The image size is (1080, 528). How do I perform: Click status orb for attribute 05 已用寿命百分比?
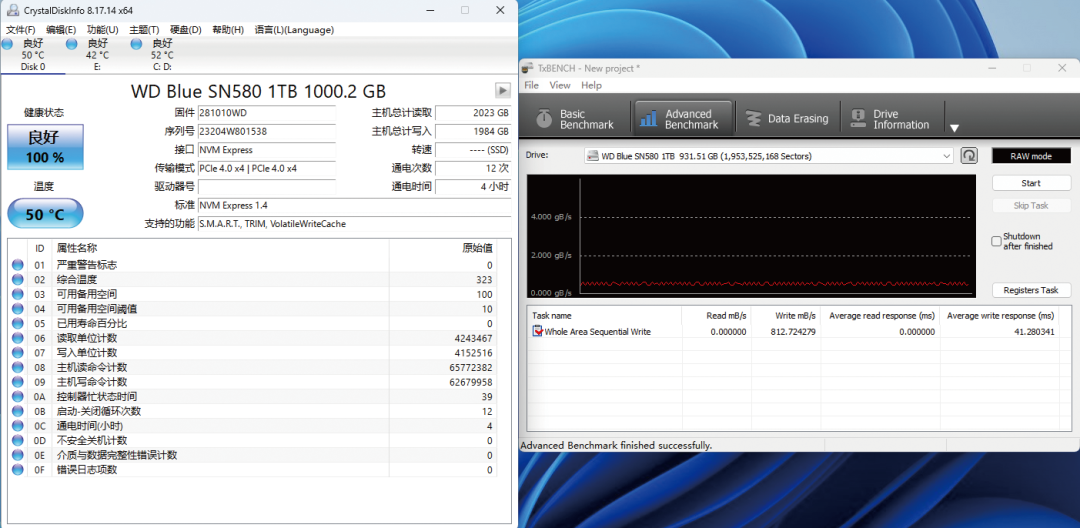point(18,324)
